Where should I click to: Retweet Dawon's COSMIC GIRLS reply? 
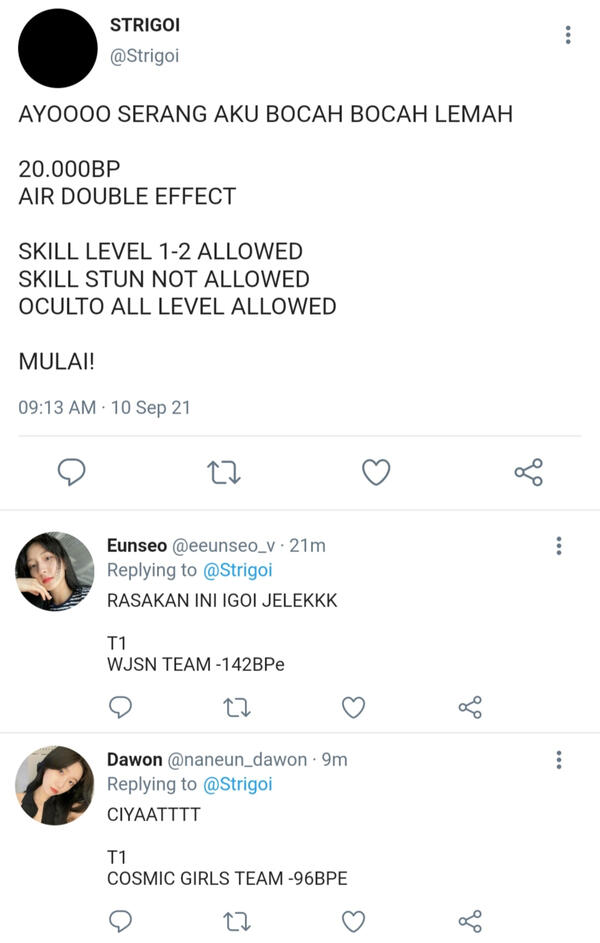(x=237, y=921)
